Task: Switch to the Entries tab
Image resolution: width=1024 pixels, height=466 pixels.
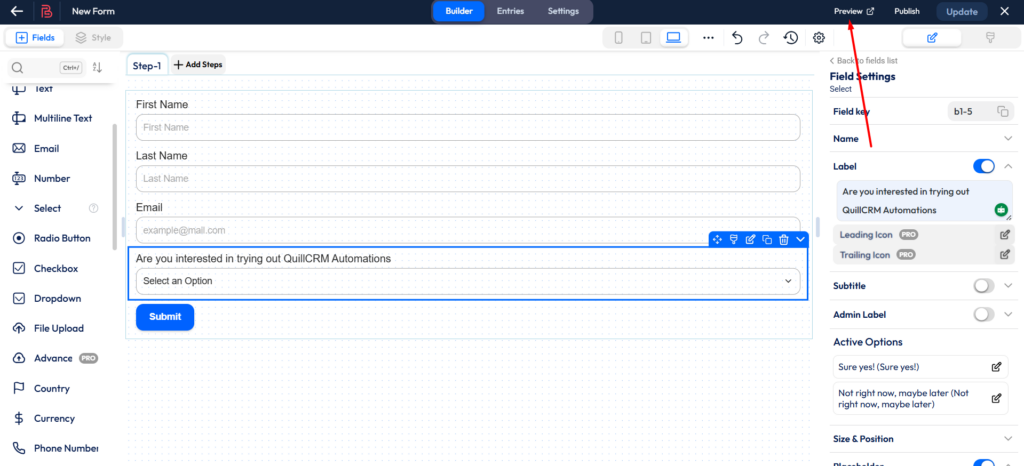Action: [510, 11]
